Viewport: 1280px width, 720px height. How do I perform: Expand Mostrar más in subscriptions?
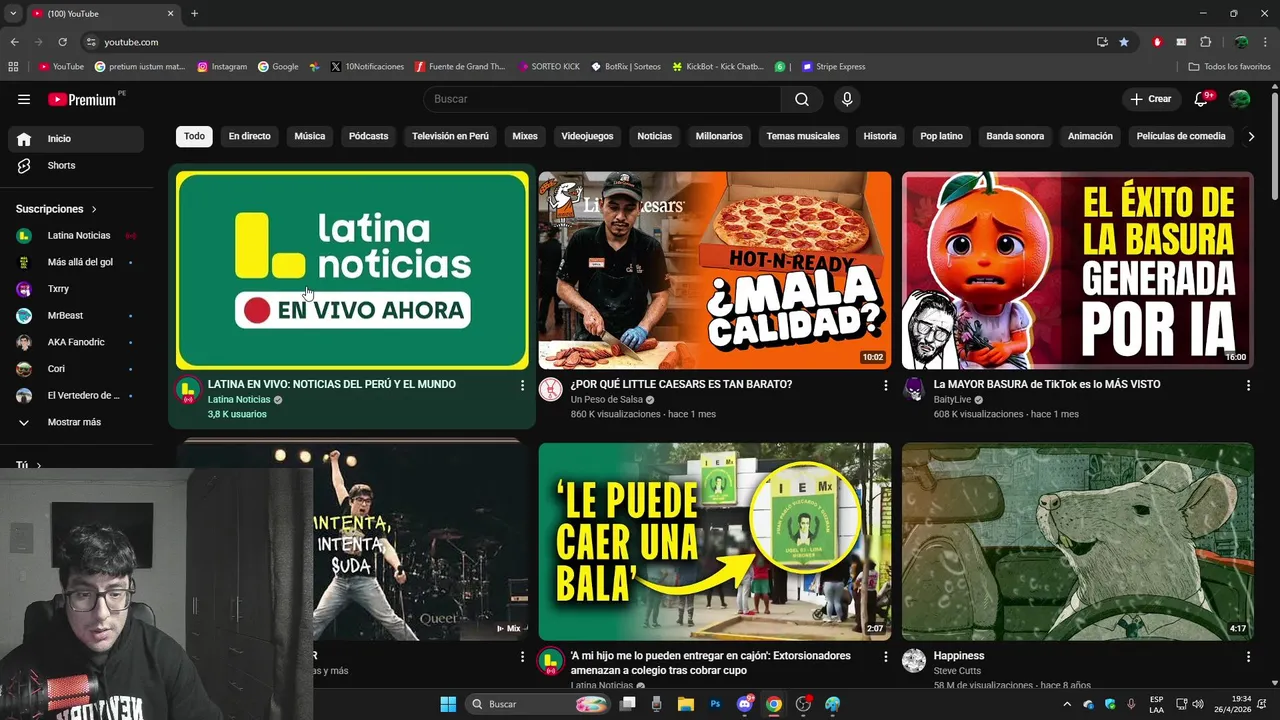pos(76,422)
